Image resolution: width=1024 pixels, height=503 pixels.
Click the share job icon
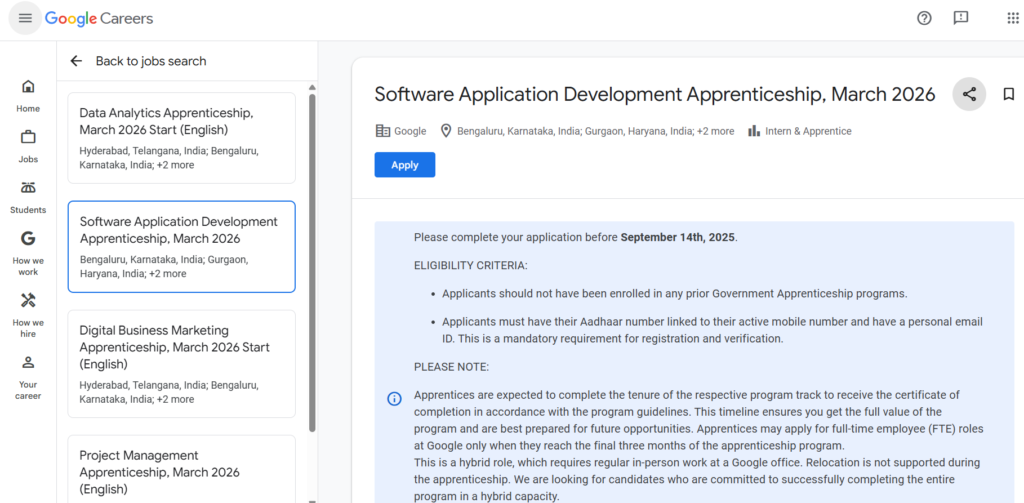[969, 94]
